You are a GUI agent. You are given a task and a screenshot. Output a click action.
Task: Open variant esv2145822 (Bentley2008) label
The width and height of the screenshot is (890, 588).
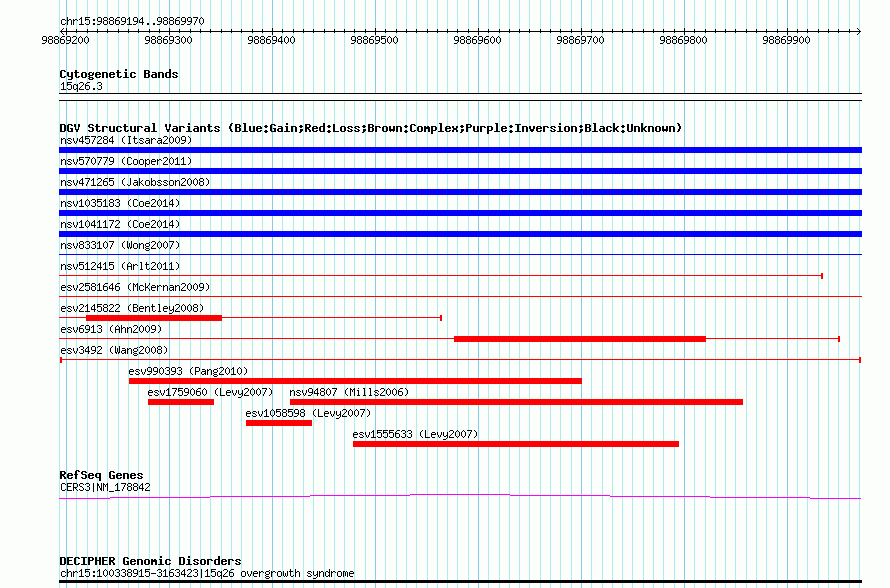coord(132,308)
